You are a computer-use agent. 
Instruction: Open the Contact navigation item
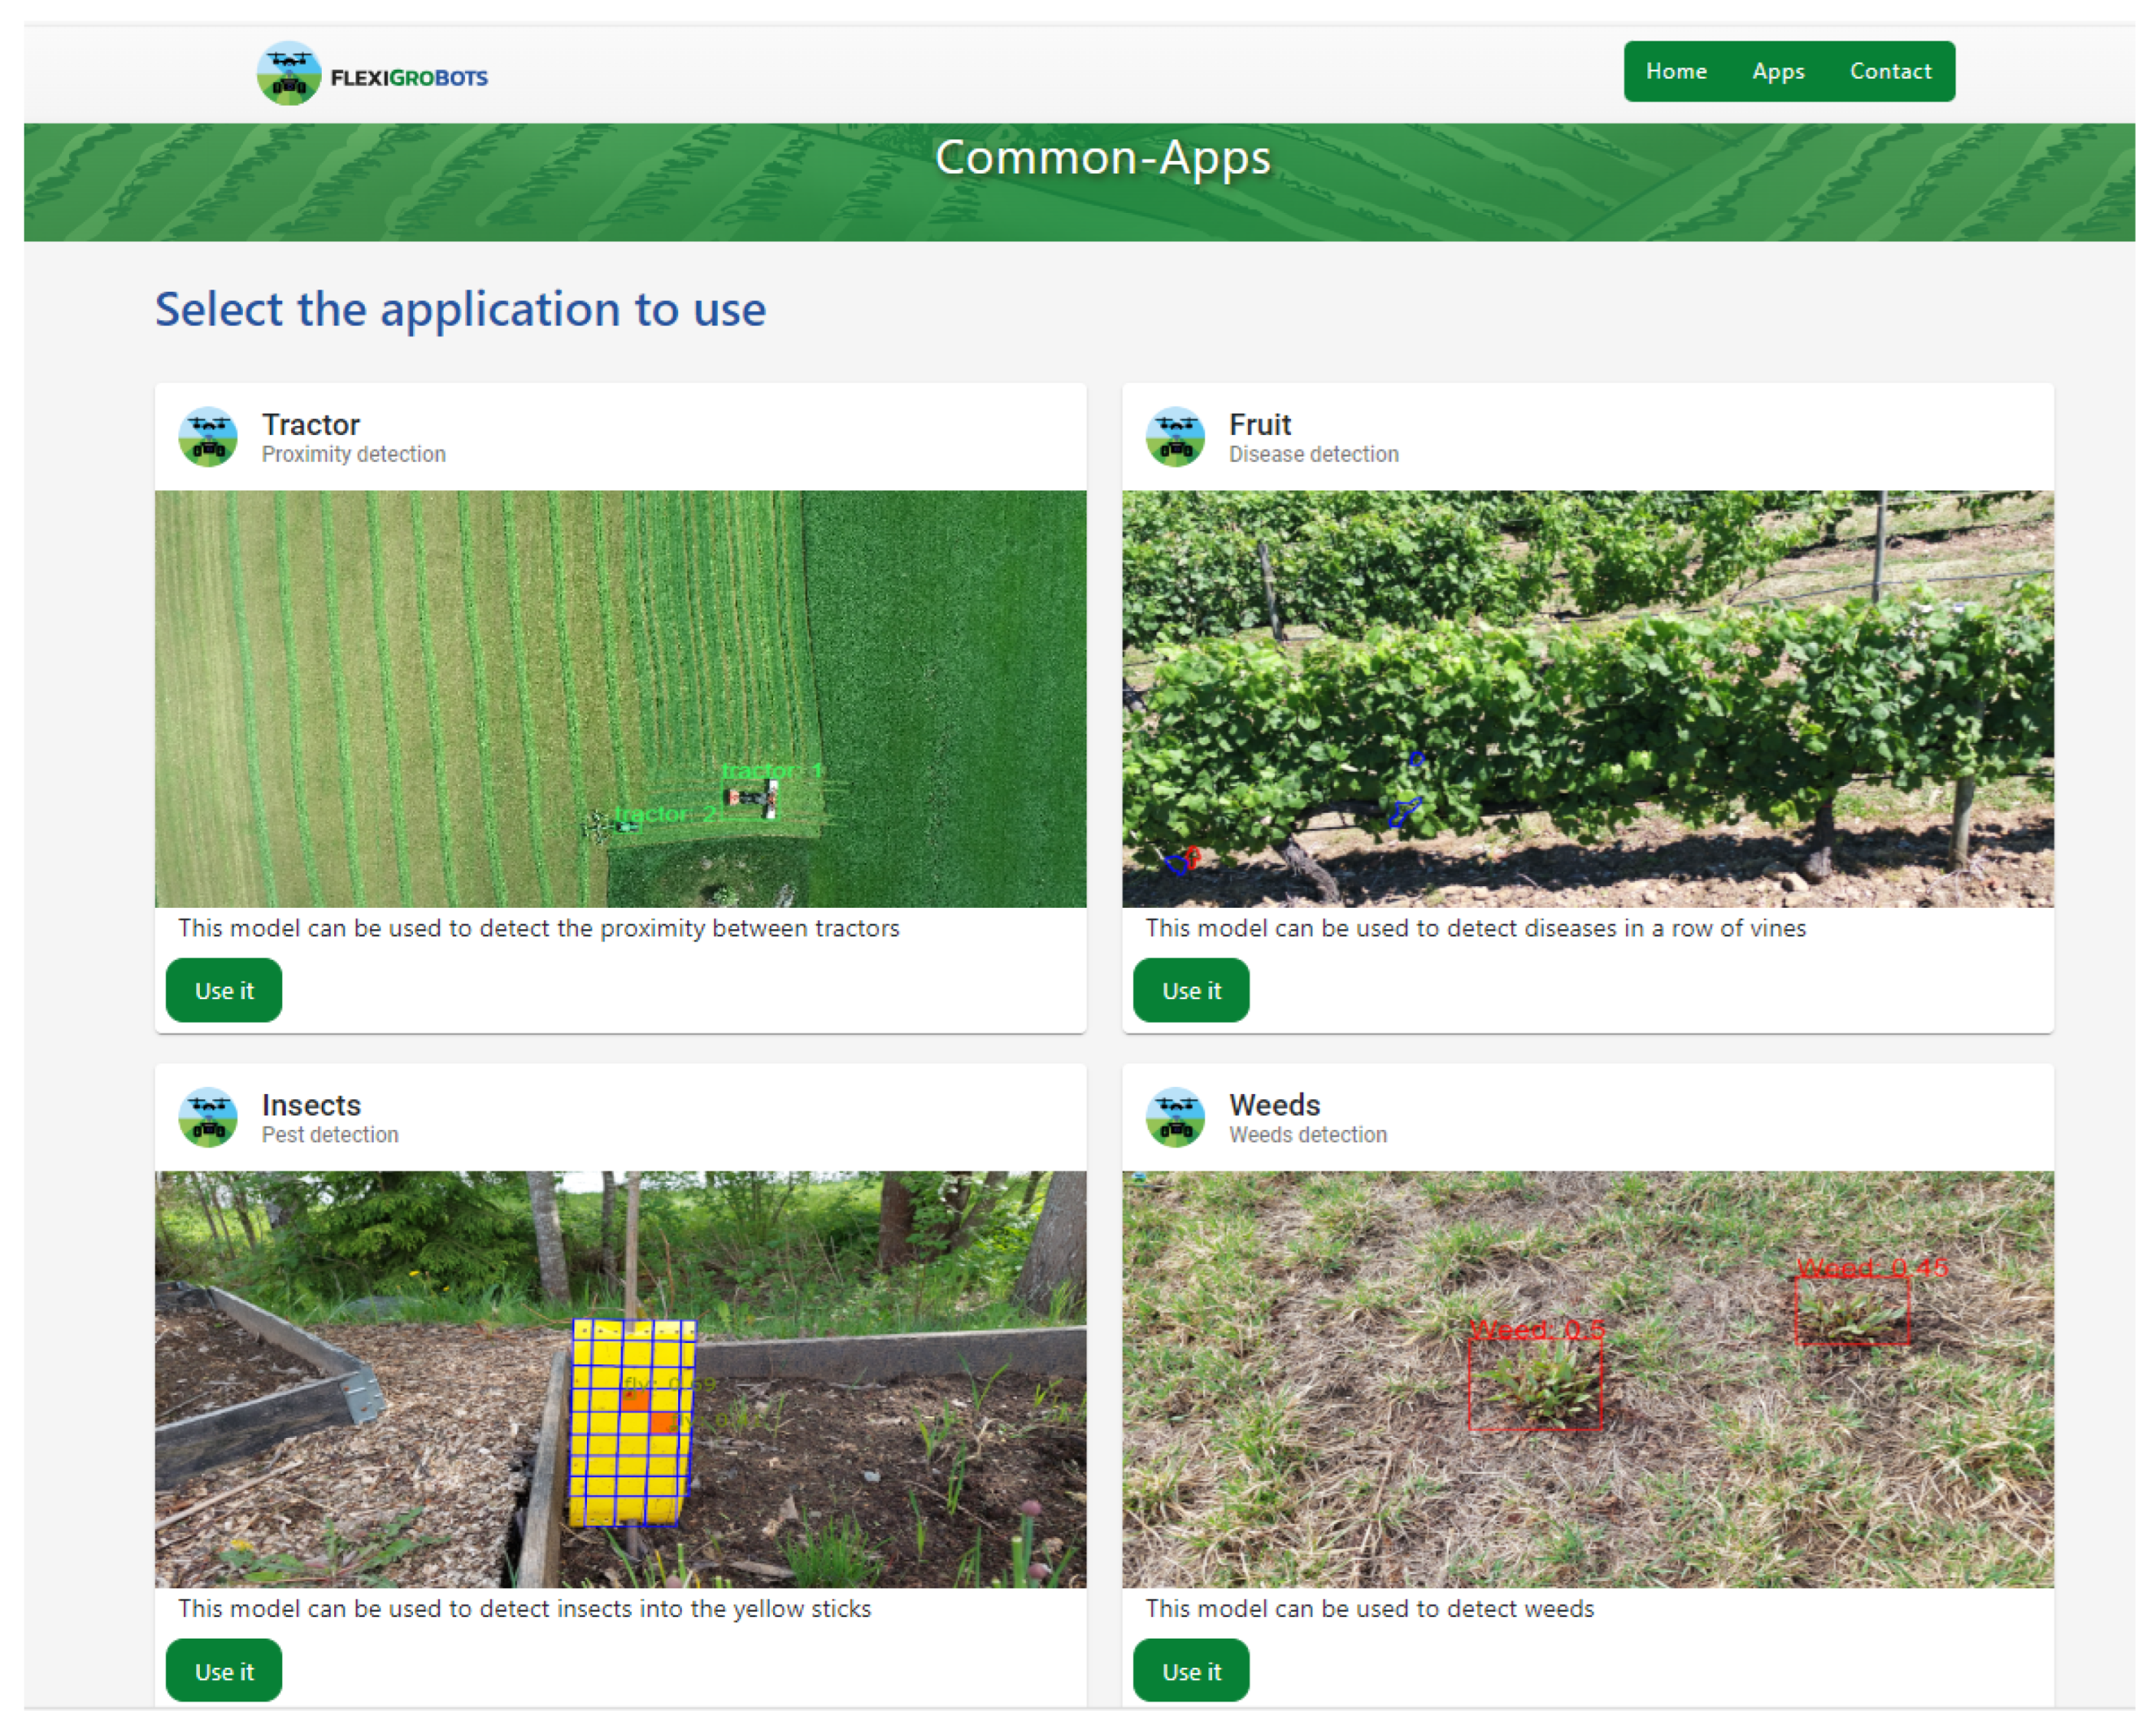[x=1891, y=70]
